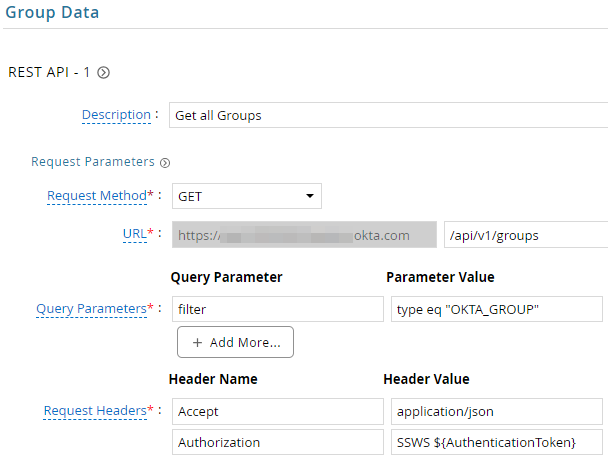
Task: Click the '+ Add More...' button
Action: [235, 342]
